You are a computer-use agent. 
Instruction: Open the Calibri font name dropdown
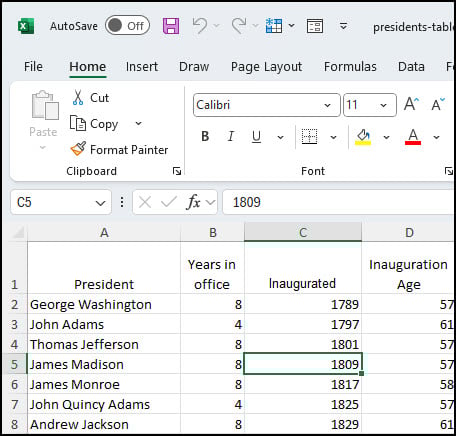(x=327, y=105)
